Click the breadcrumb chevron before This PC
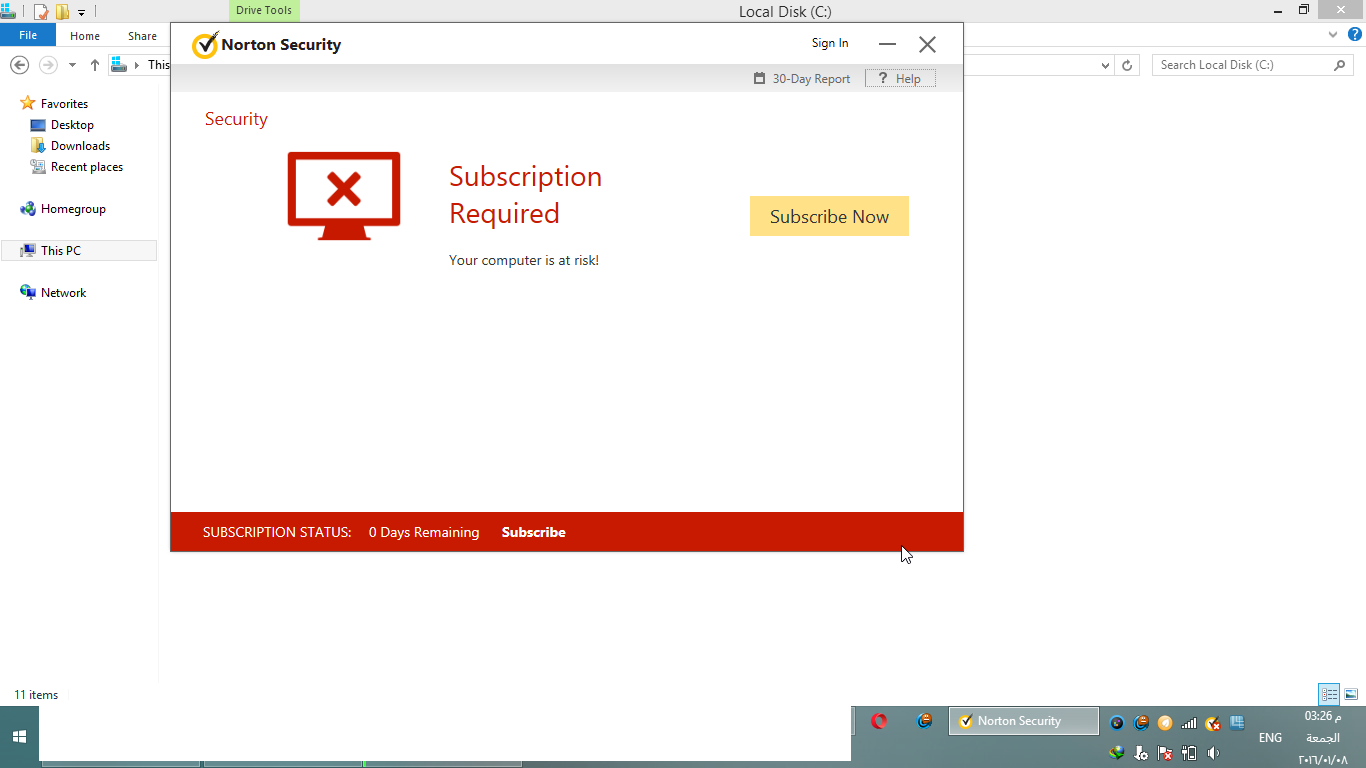1366x768 pixels. click(137, 65)
